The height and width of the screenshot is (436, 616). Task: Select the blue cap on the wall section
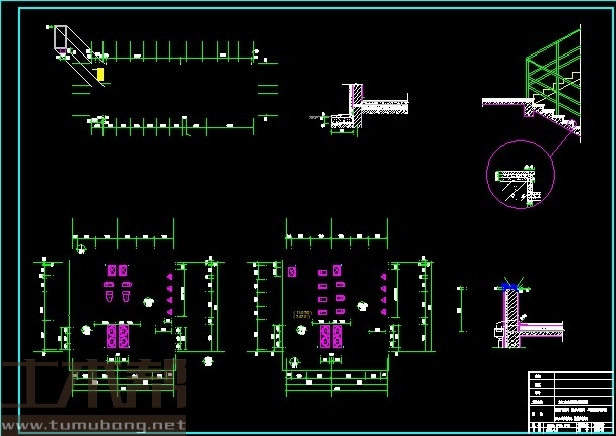509,288
